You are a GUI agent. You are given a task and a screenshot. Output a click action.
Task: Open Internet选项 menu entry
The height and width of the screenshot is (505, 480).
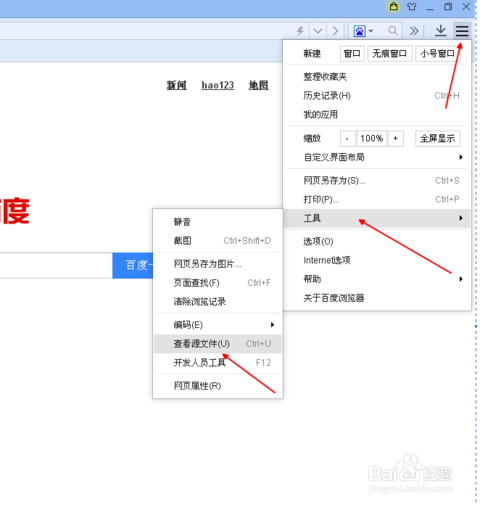click(x=377, y=260)
